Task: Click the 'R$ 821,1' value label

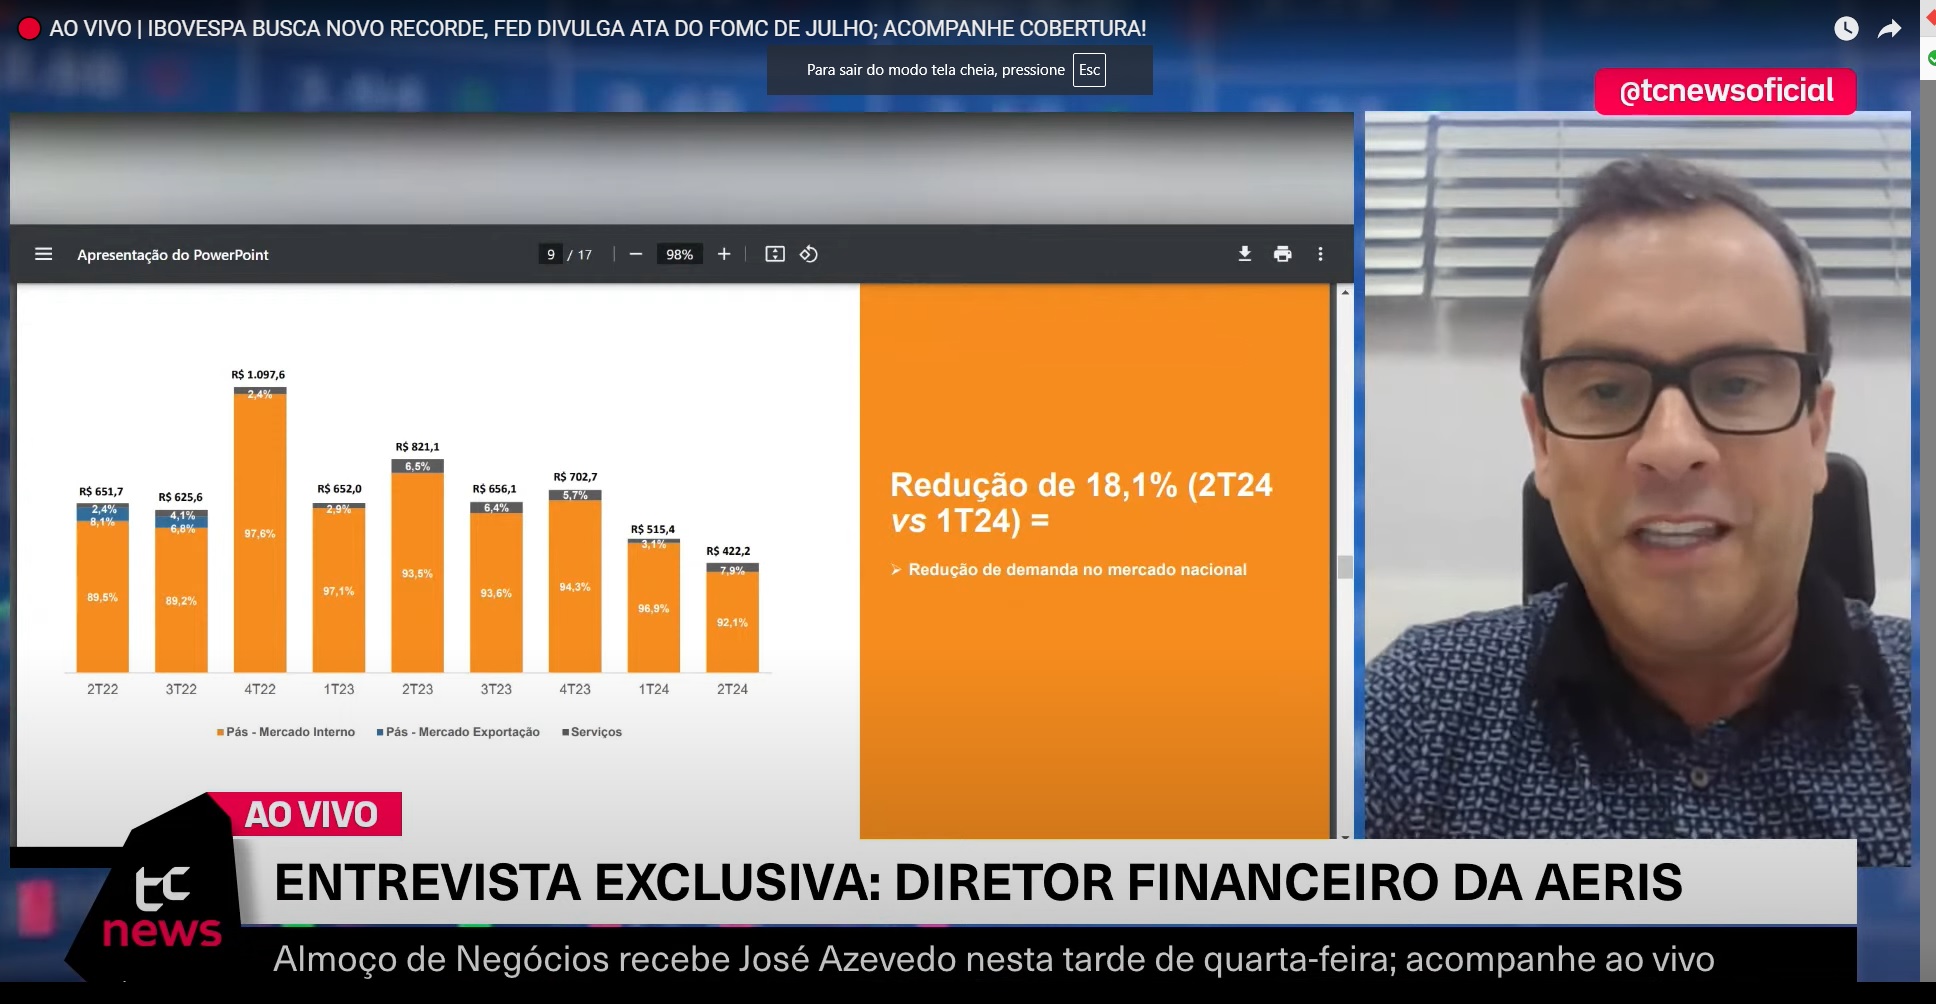Action: pos(417,447)
